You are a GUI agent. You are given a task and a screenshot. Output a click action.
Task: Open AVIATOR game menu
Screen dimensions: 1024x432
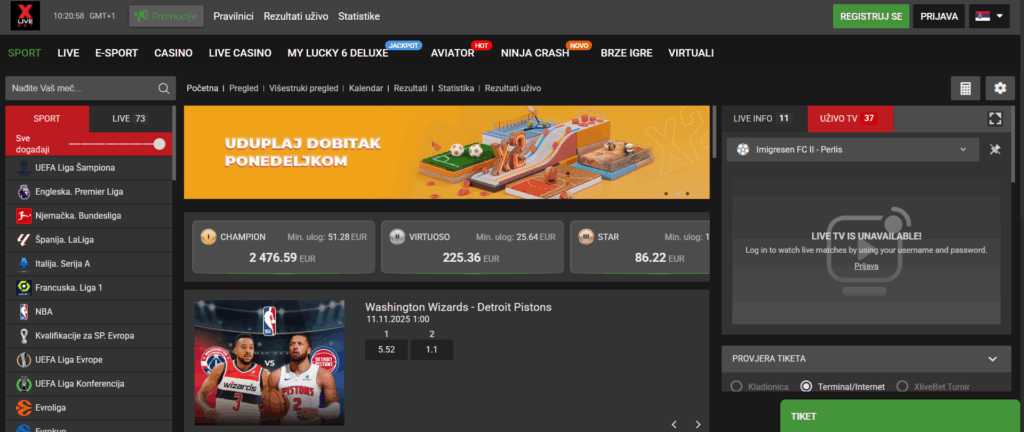point(453,54)
